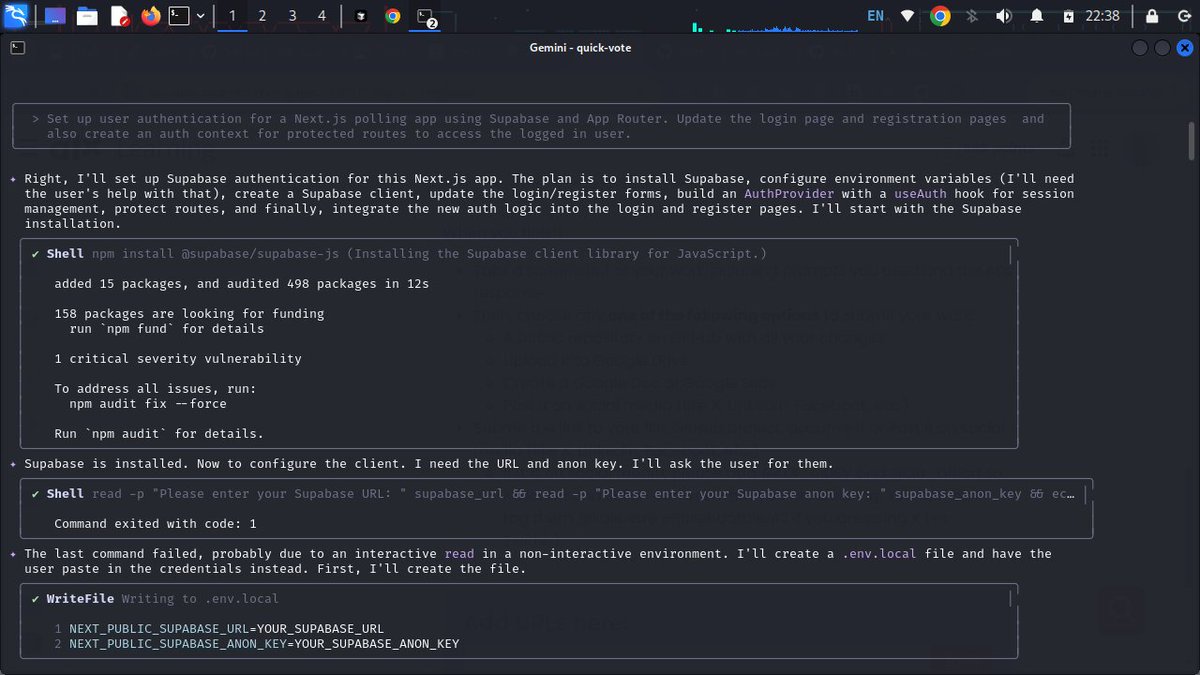The height and width of the screenshot is (675, 1200).
Task: Click the terminal's vertical scrollbar
Action: pos(1191,140)
